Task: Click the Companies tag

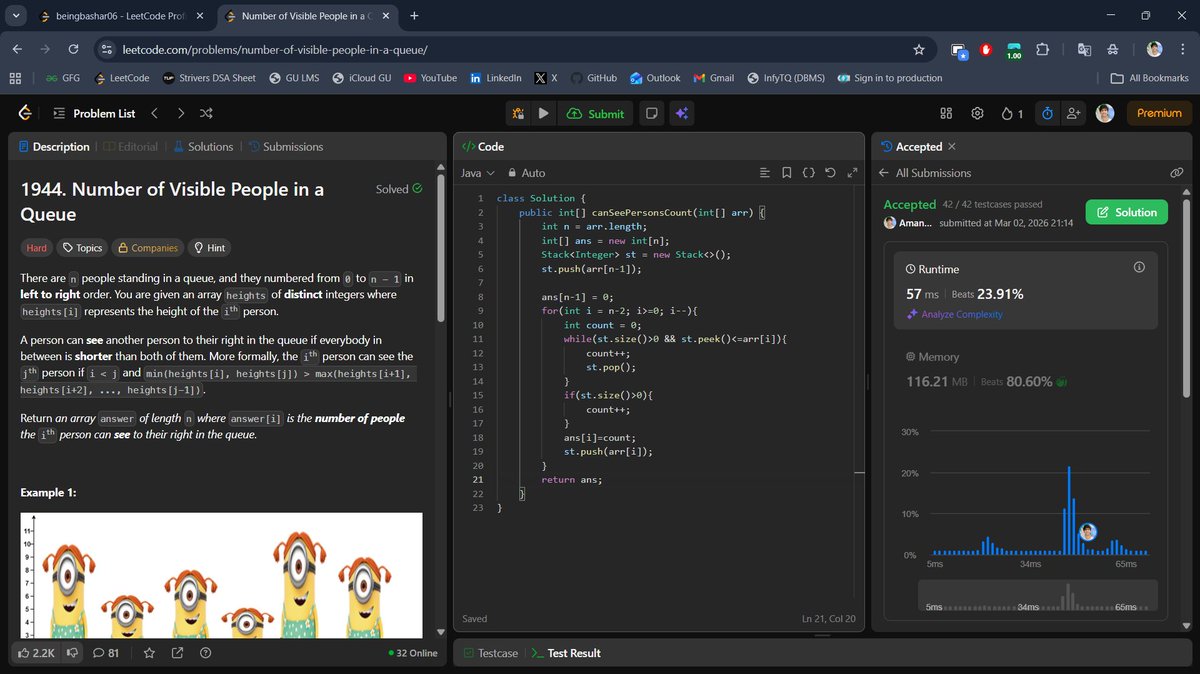Action: (x=146, y=247)
